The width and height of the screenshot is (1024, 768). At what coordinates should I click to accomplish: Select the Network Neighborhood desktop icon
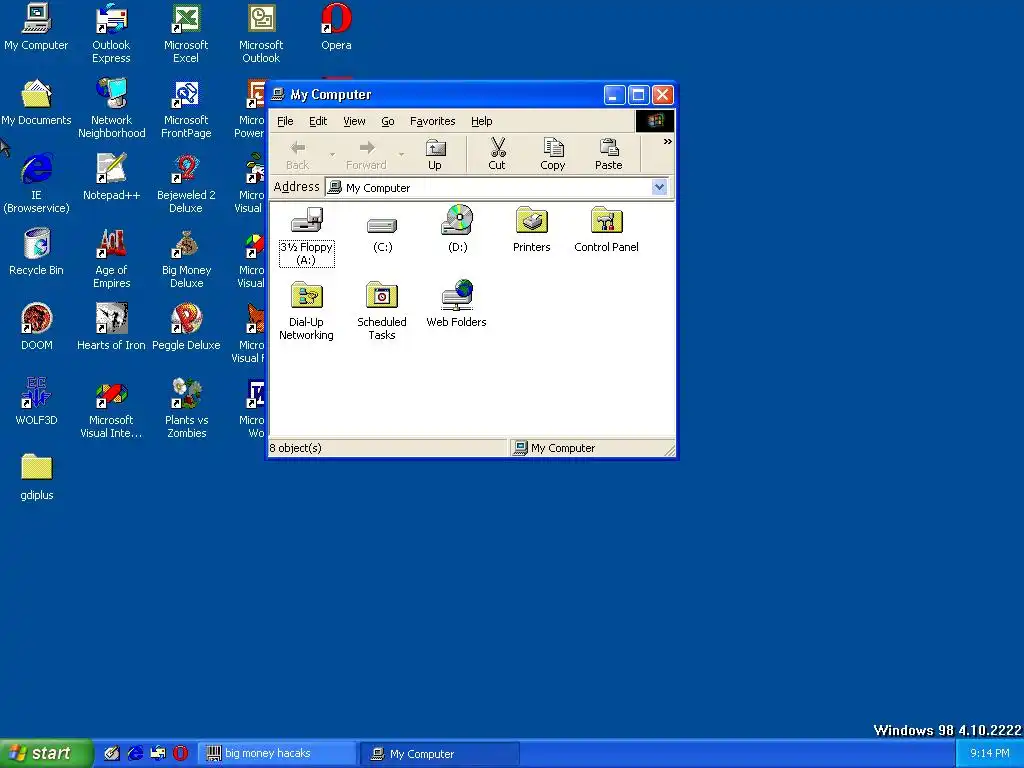(112, 108)
